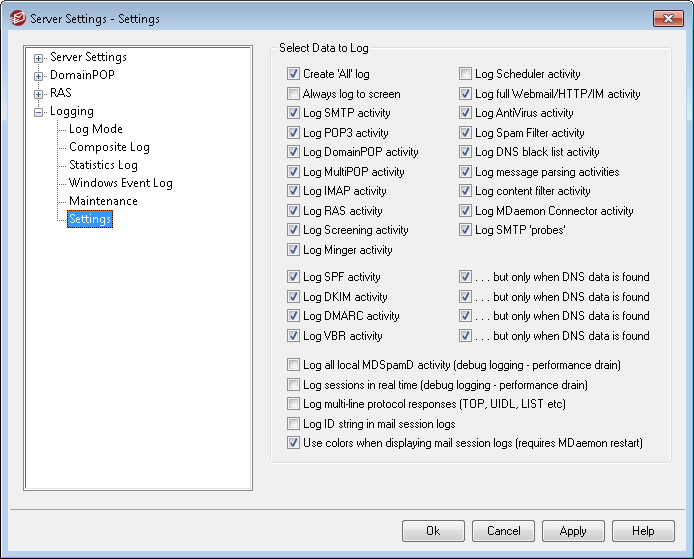Enable Log Scheduler activity checkbox
The image size is (694, 559).
pos(466,74)
